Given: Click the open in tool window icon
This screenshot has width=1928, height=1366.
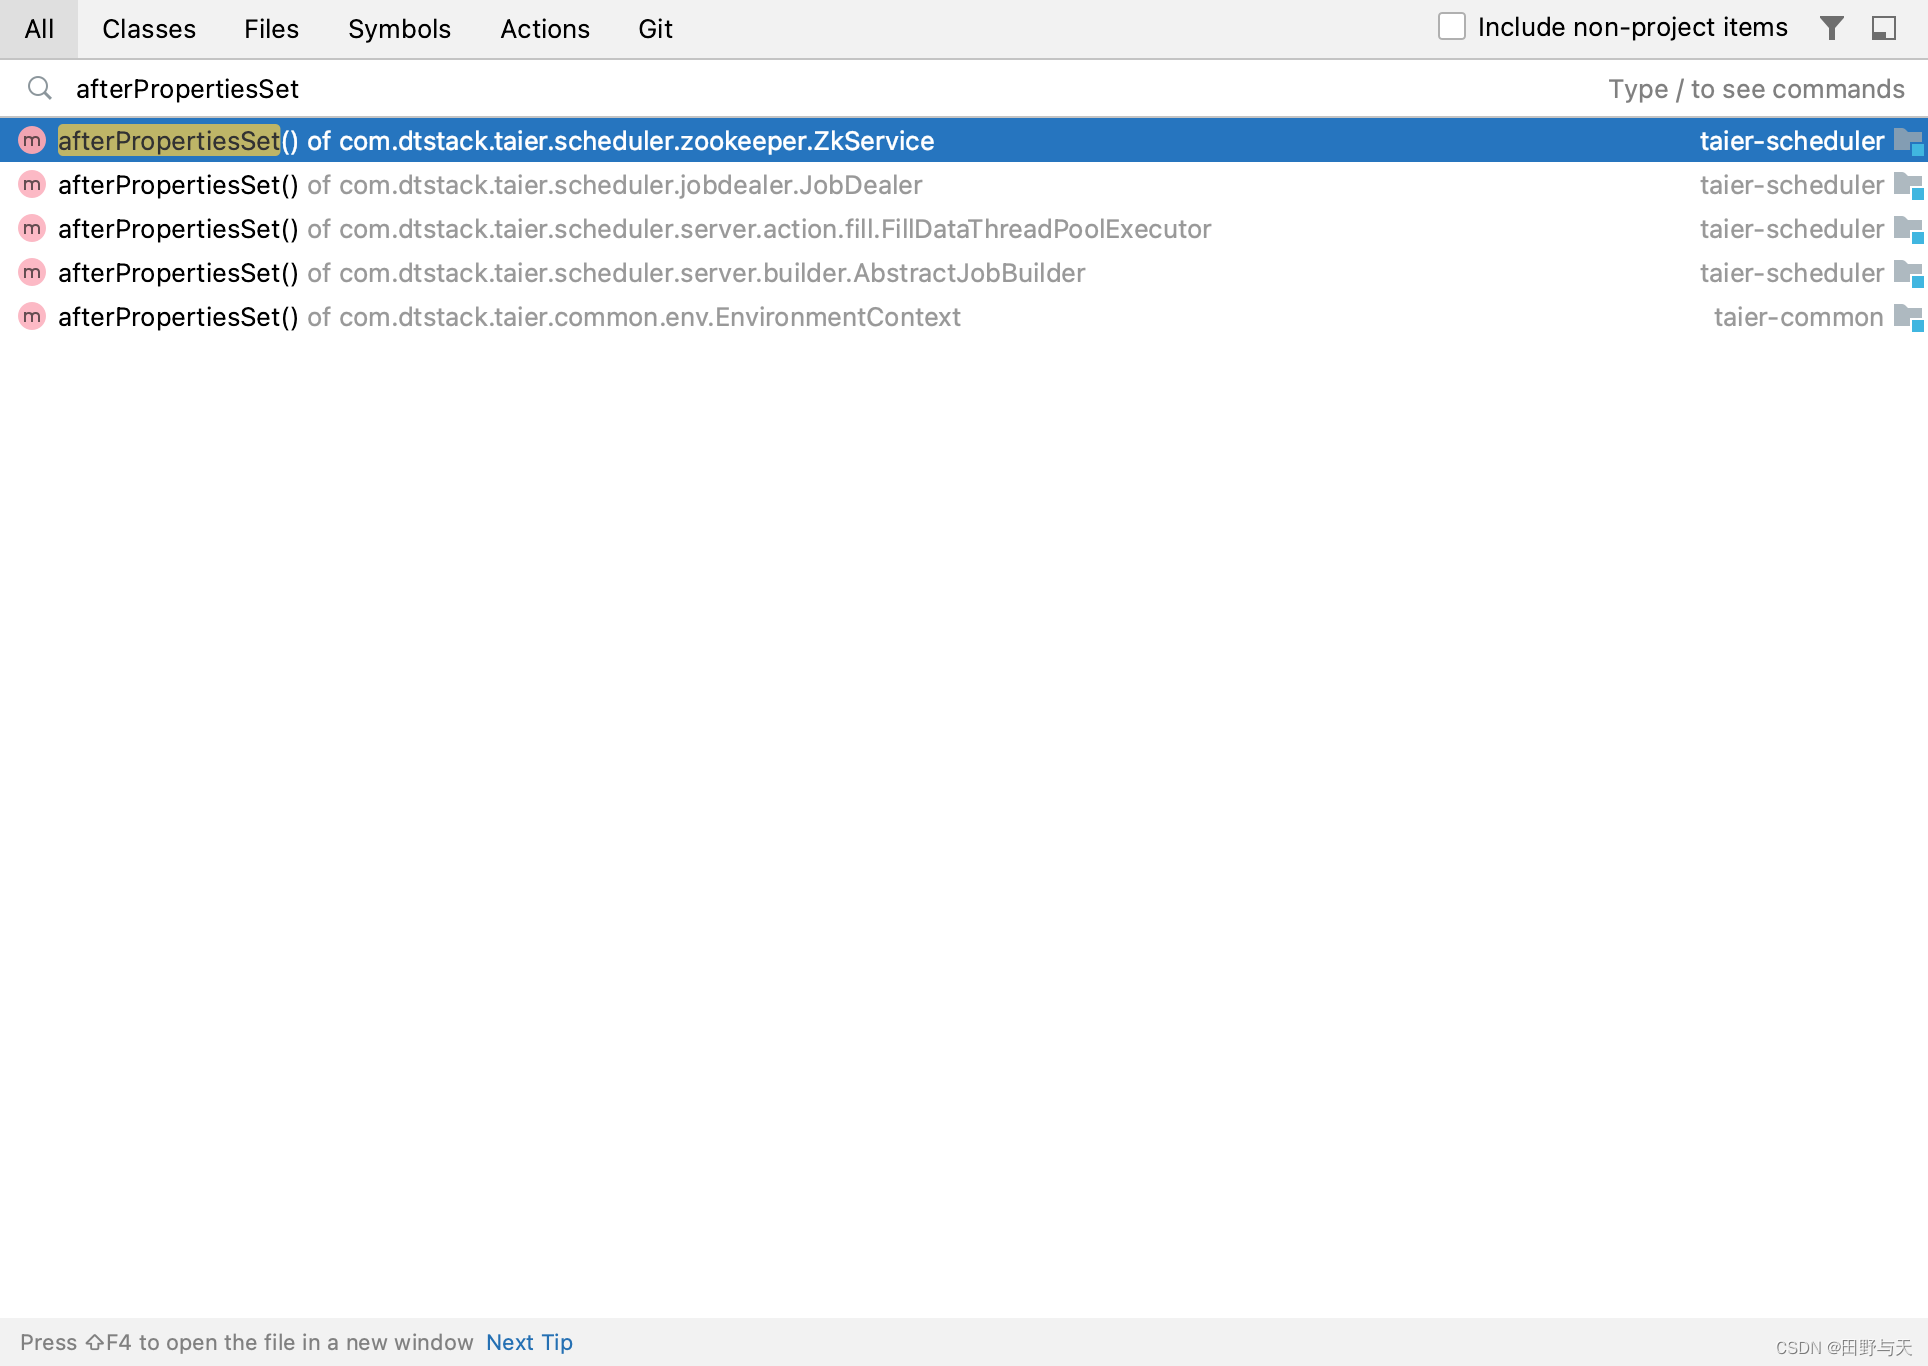Looking at the screenshot, I should [1883, 28].
